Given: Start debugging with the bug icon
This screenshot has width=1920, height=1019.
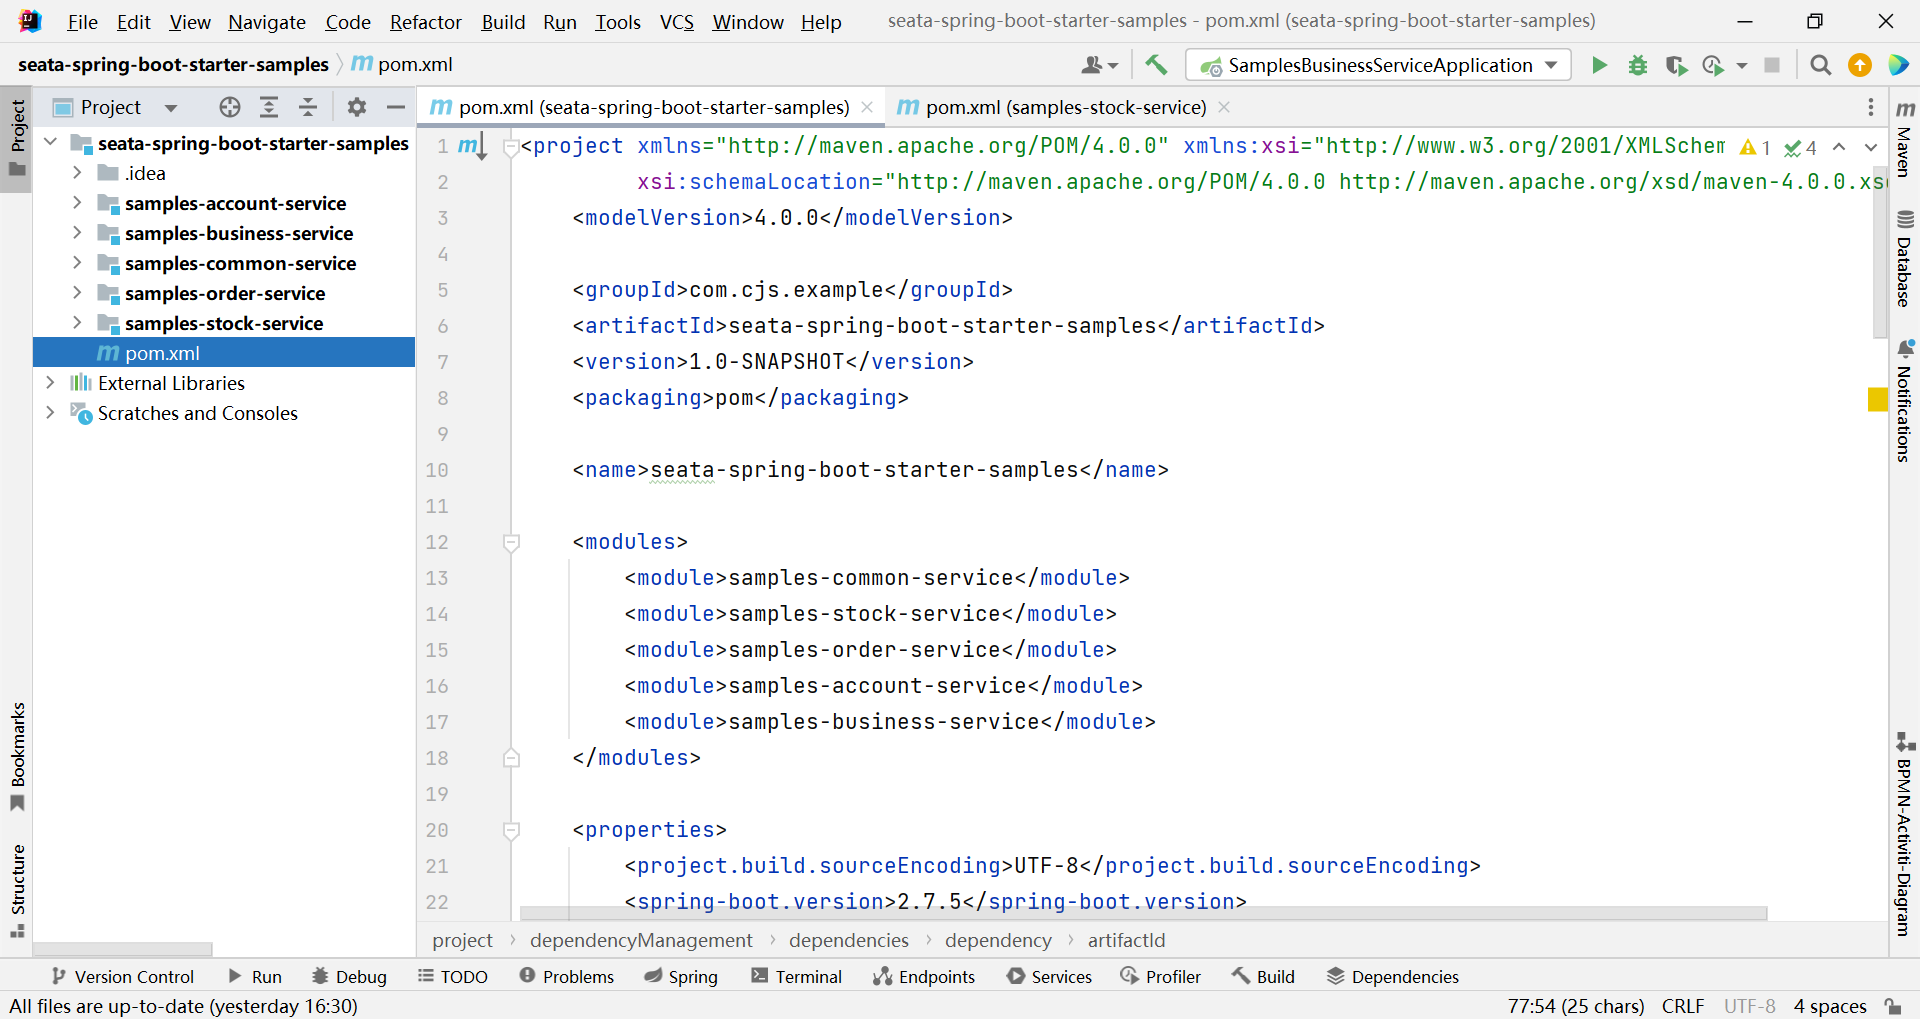Looking at the screenshot, I should (x=1638, y=65).
